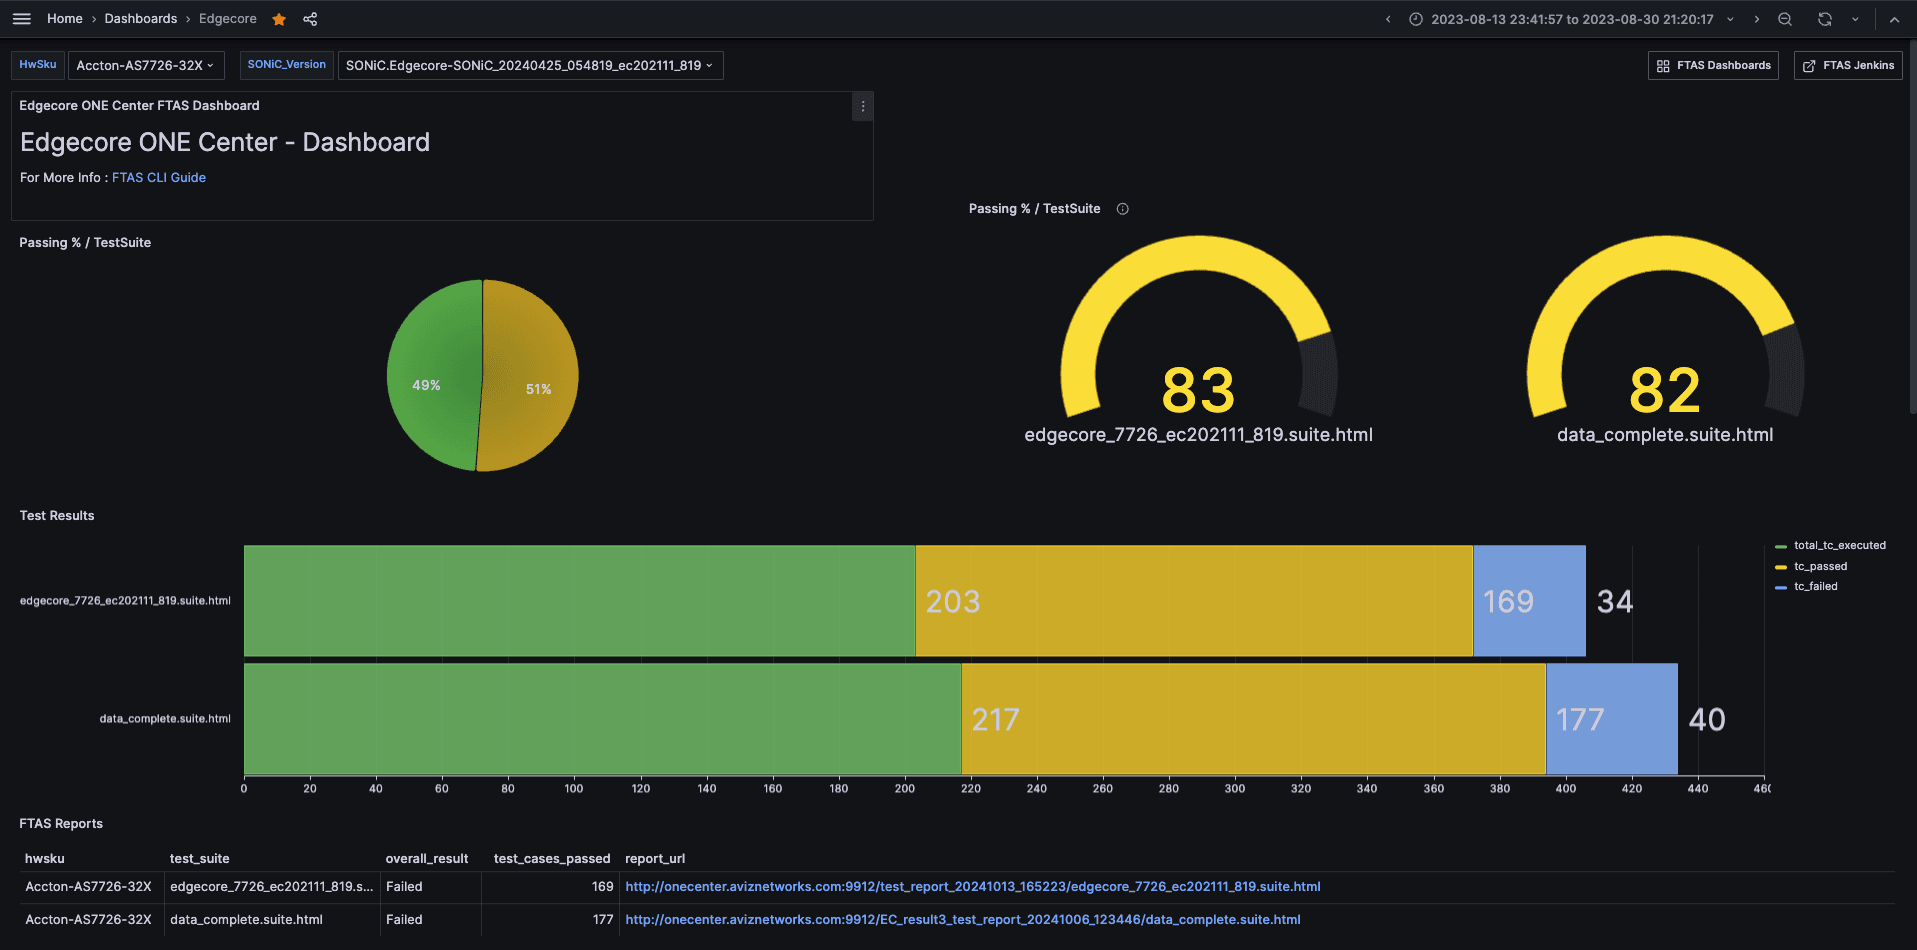
Task: Open FTAS Dashboards links menu
Action: point(1713,65)
